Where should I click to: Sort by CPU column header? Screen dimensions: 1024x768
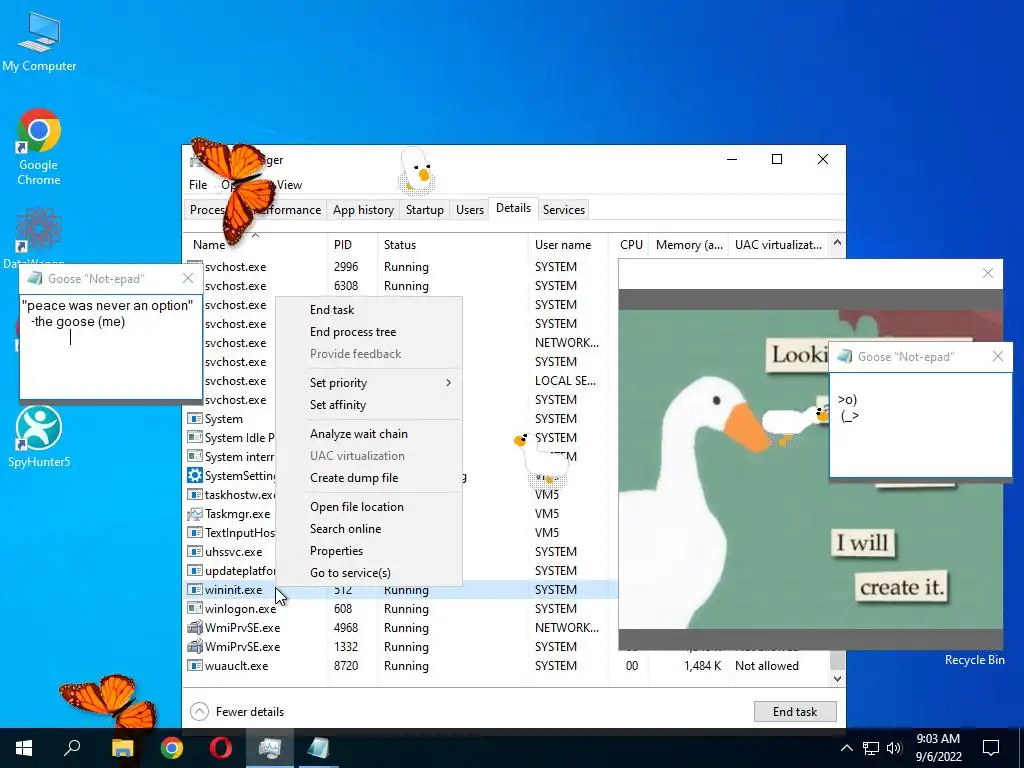631,245
